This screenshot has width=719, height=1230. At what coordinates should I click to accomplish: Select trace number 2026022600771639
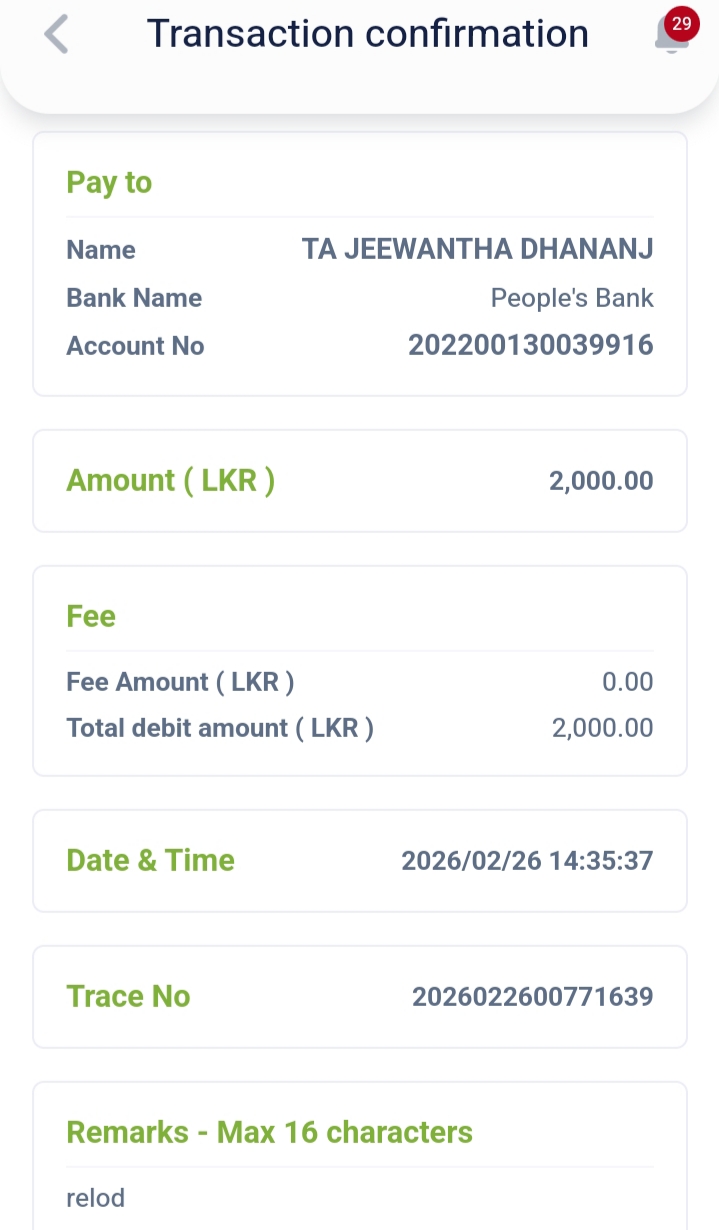pyautogui.click(x=532, y=997)
